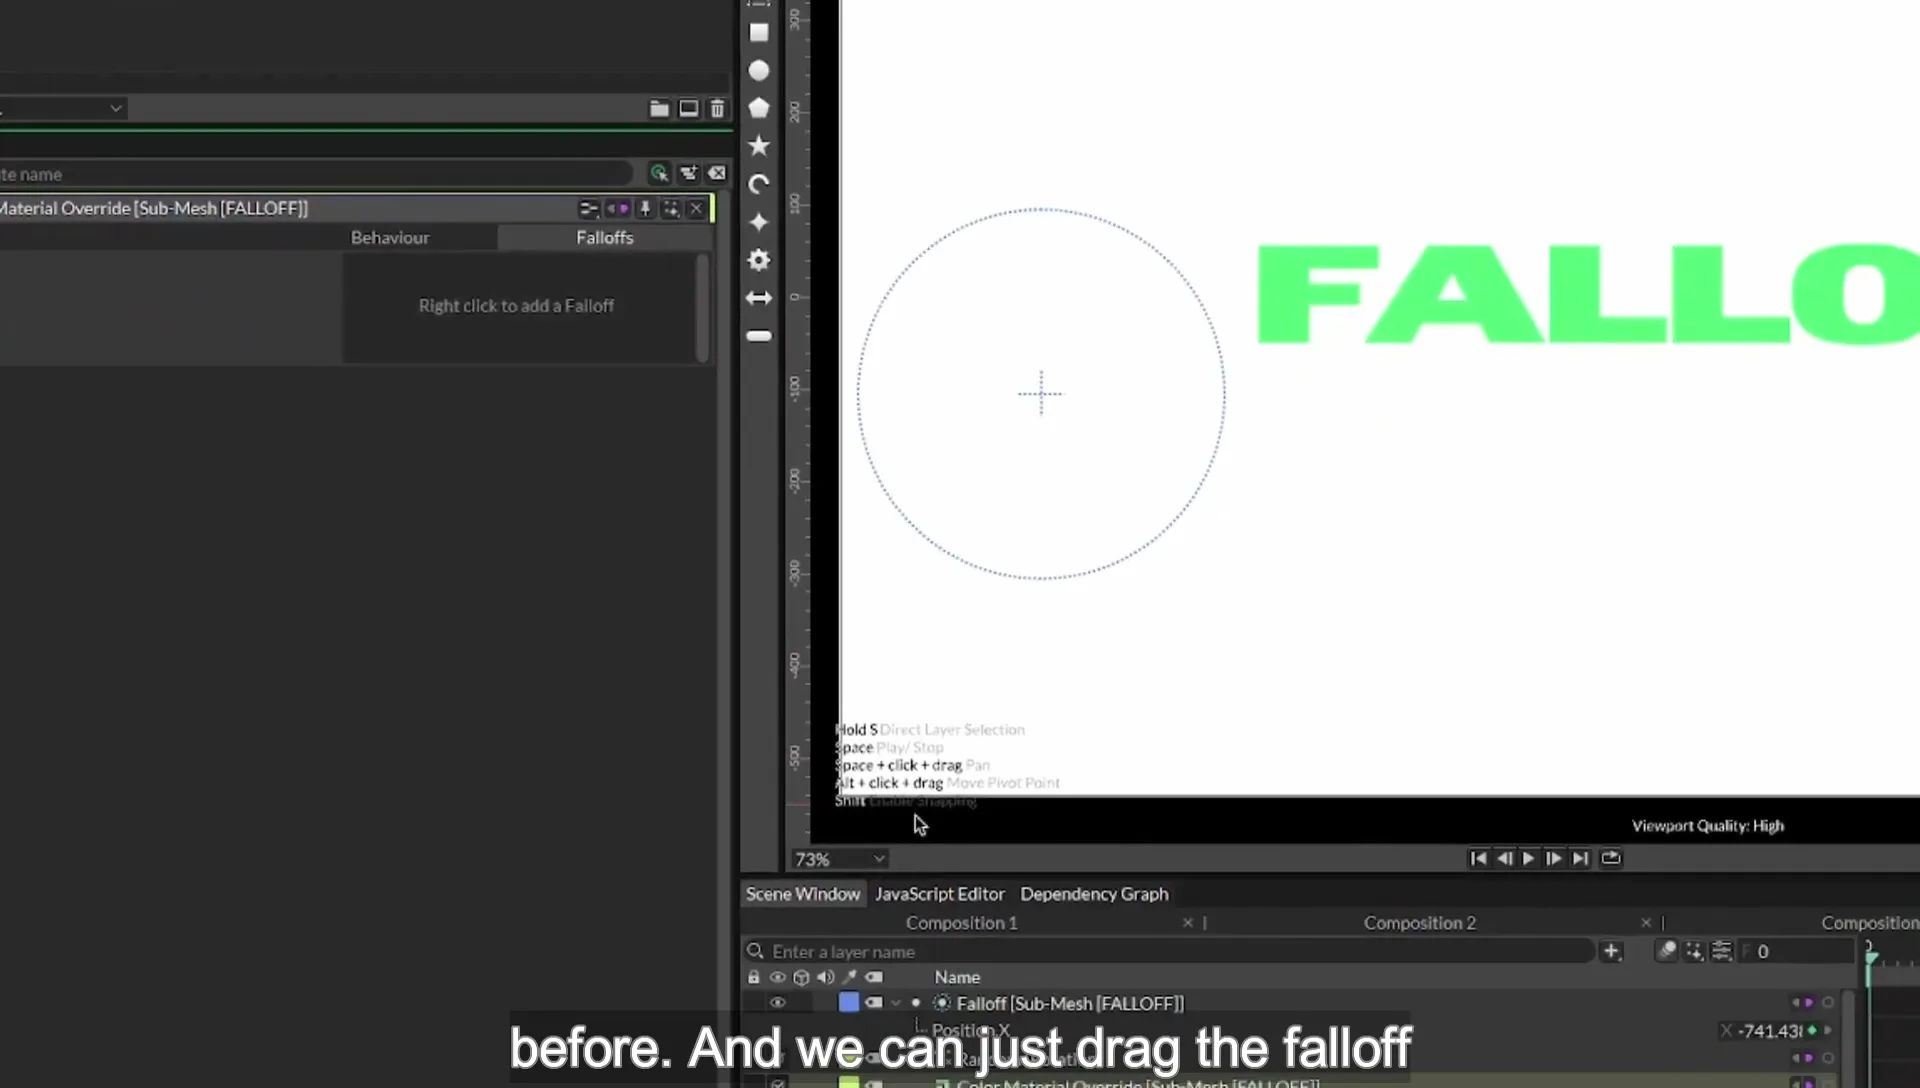Click the add layer plus button

1611,952
